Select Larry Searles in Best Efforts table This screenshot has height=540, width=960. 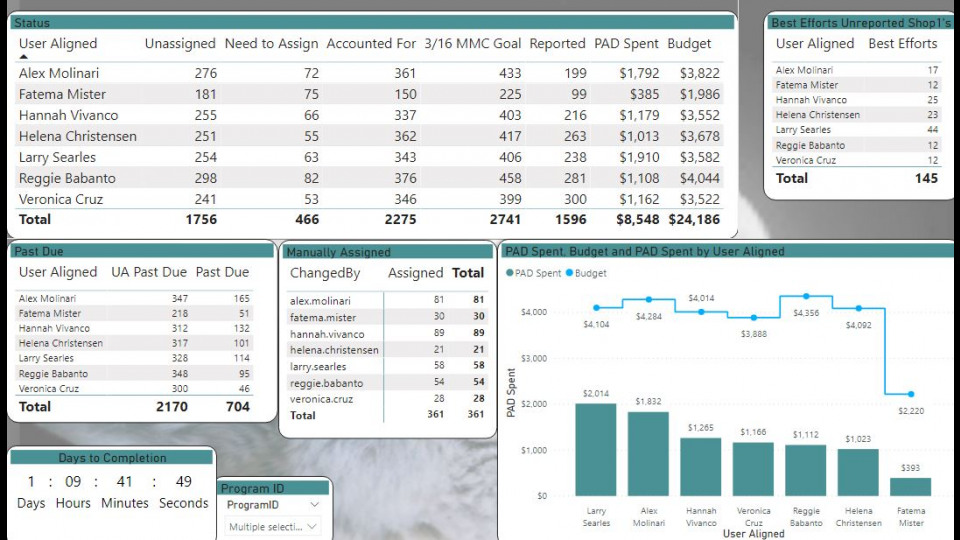(x=803, y=130)
